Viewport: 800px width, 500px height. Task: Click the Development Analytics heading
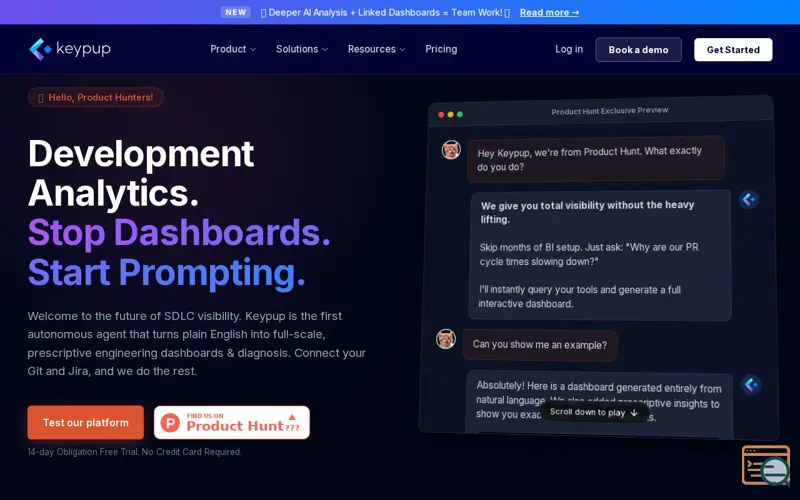coord(141,173)
